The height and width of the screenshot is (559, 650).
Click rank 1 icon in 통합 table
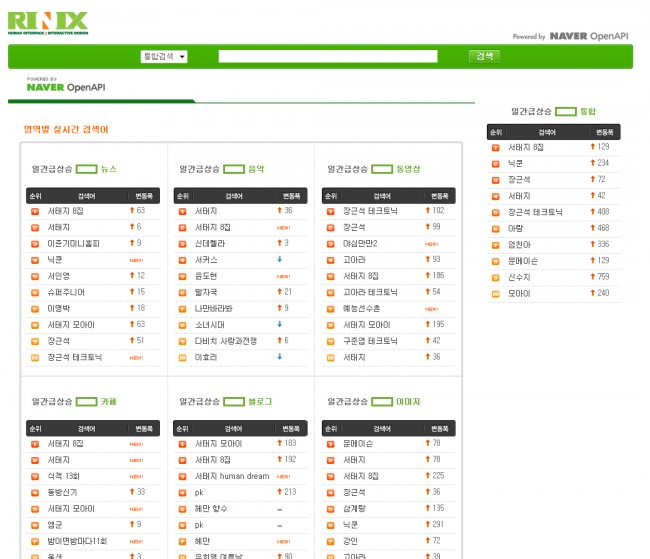[x=495, y=147]
